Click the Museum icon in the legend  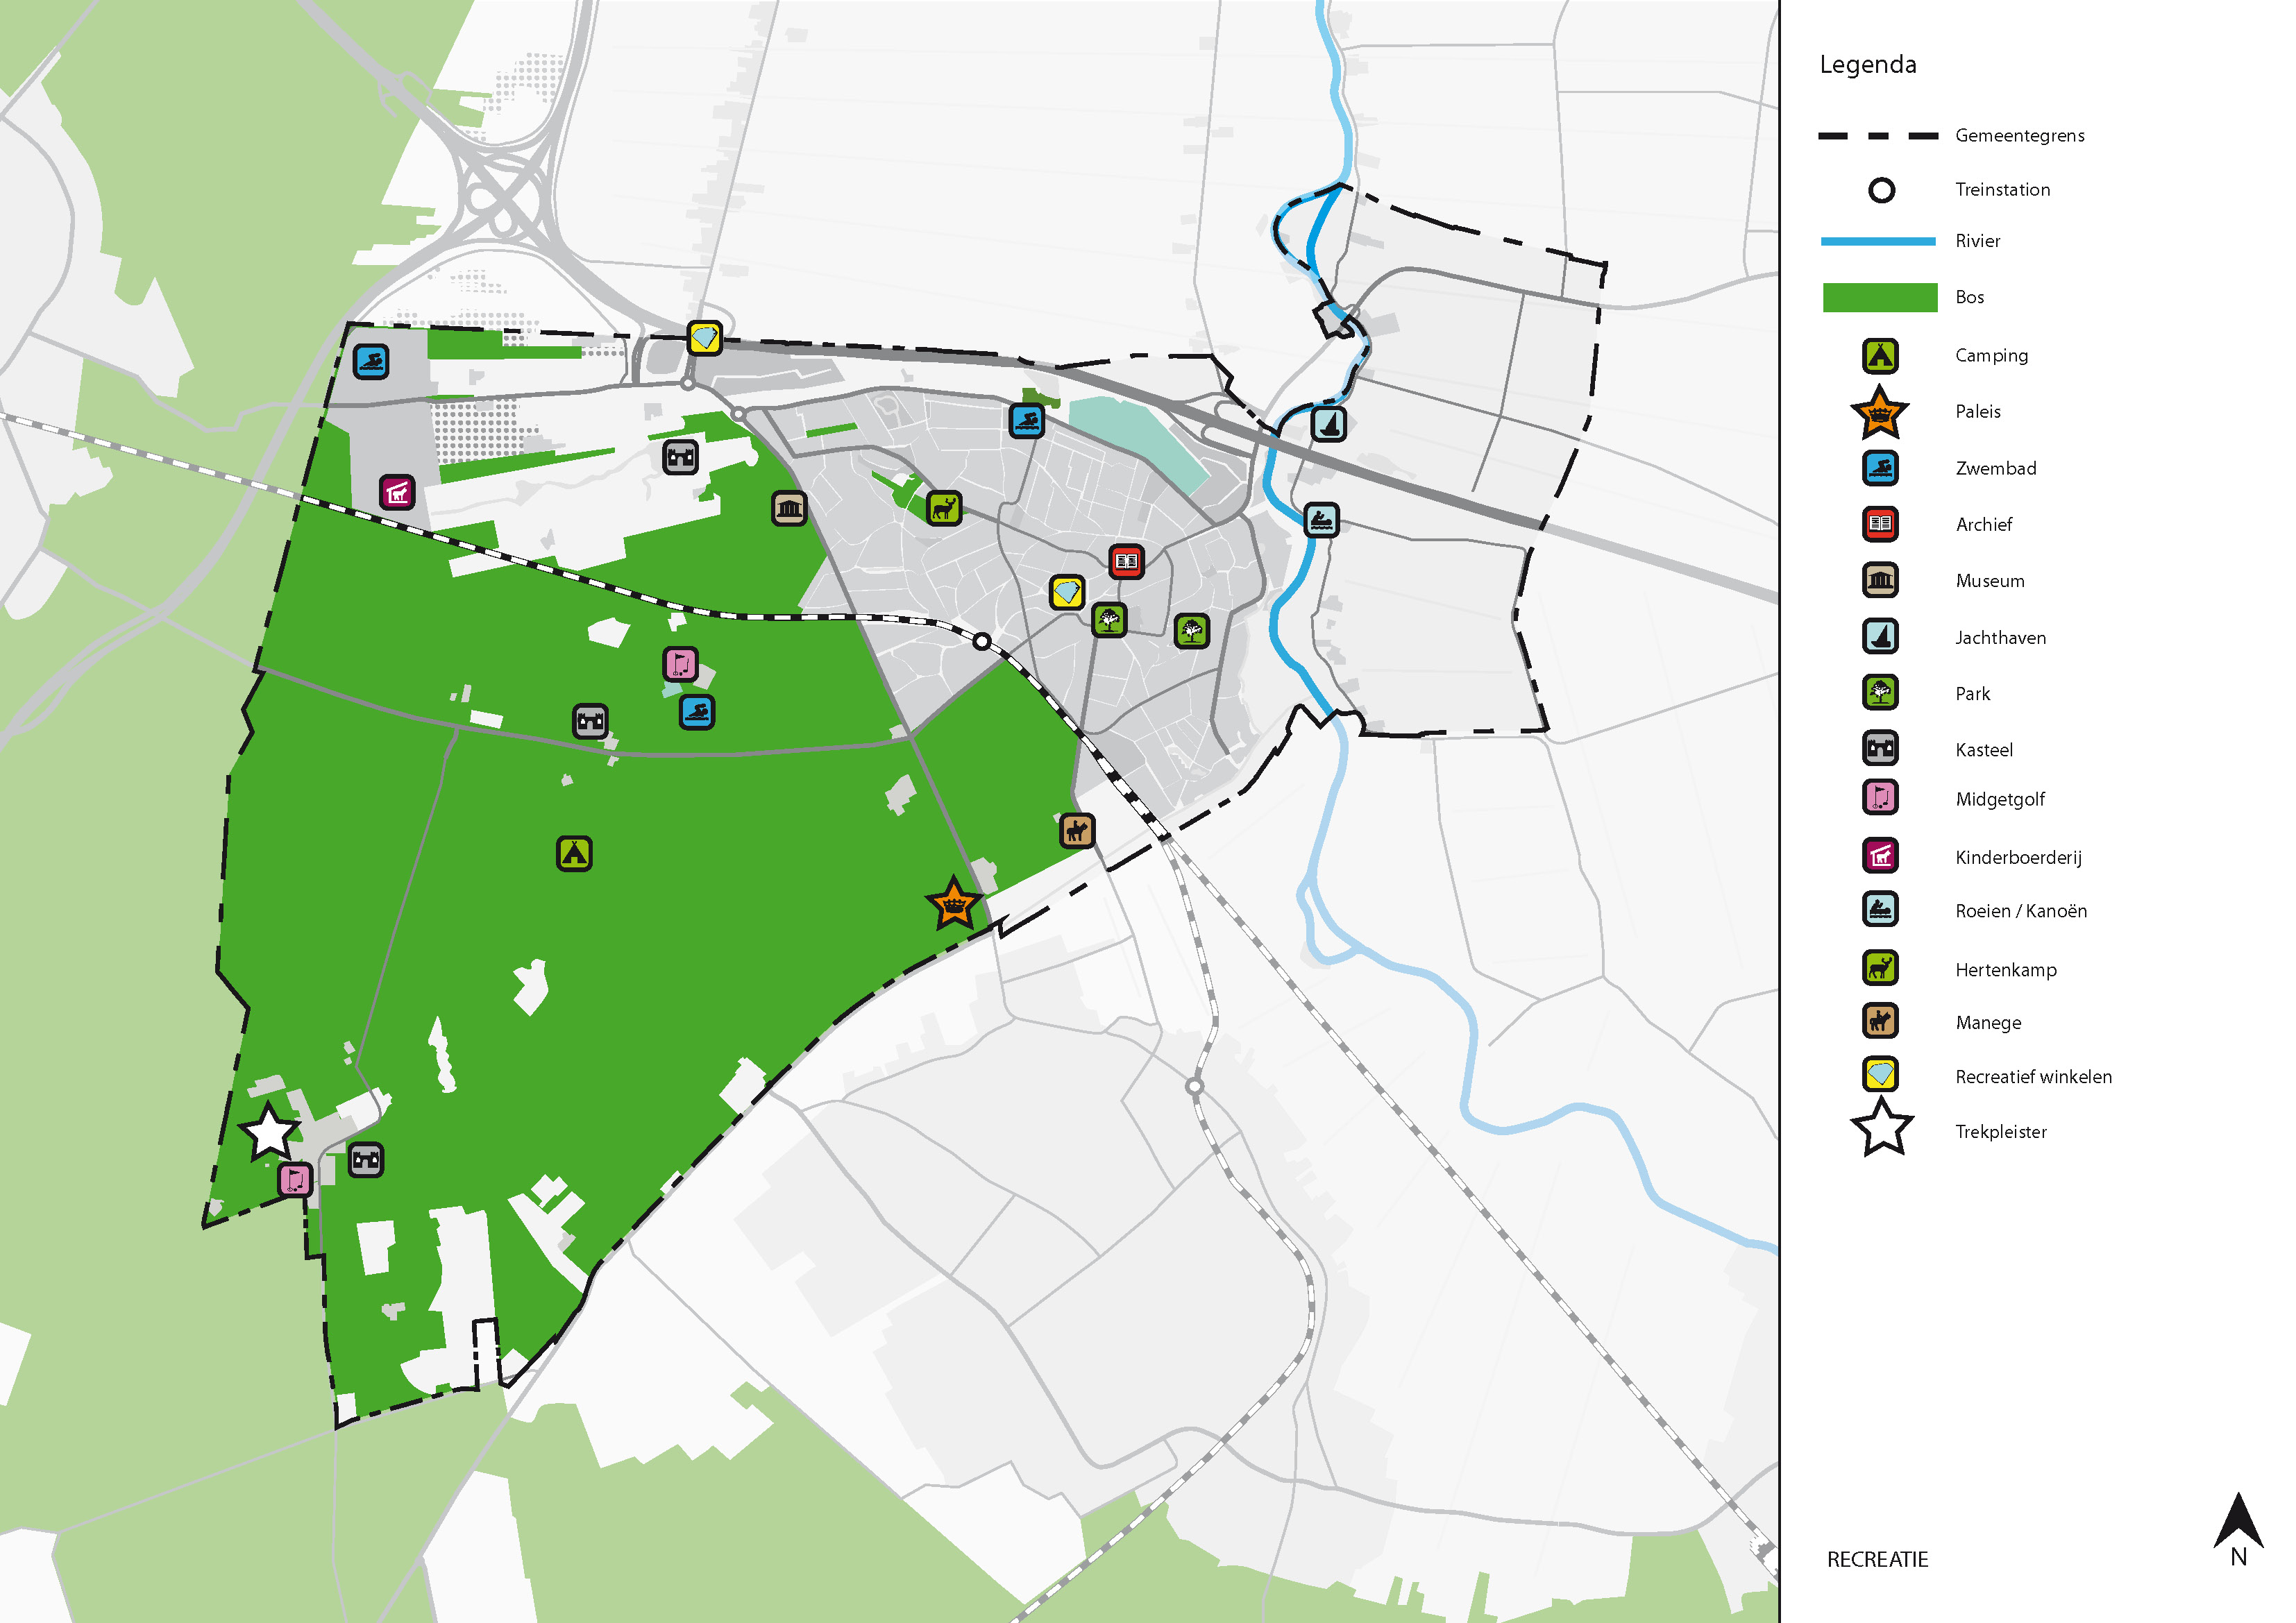click(1880, 580)
